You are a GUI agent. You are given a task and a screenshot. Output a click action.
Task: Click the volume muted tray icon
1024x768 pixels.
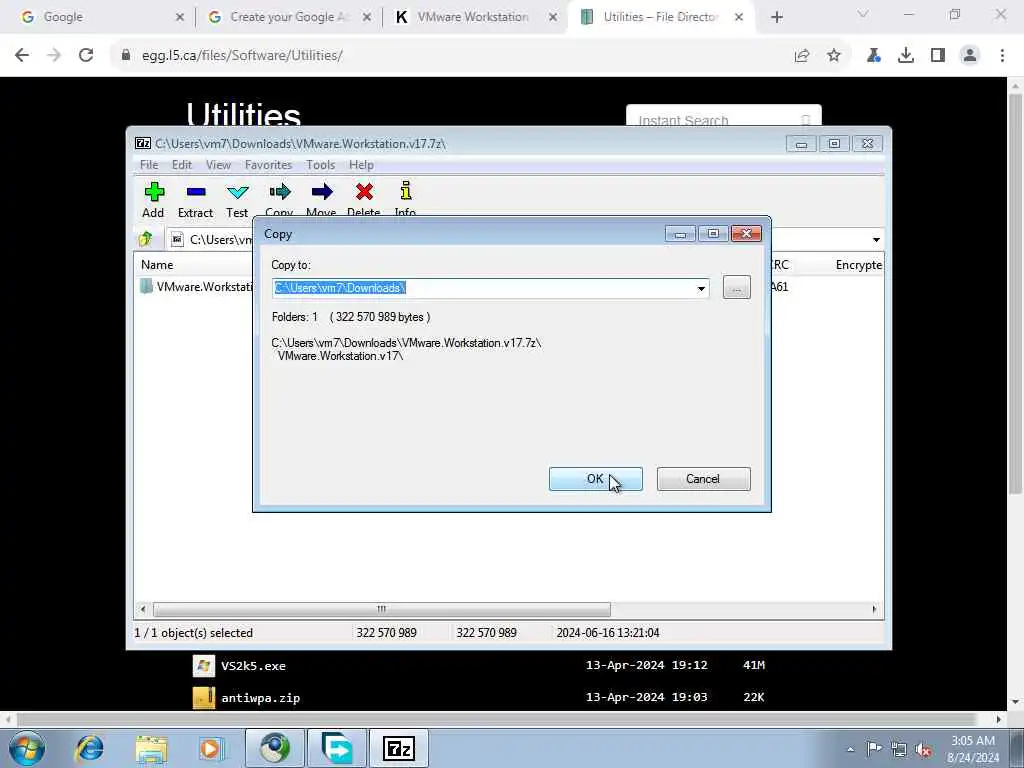pos(923,749)
